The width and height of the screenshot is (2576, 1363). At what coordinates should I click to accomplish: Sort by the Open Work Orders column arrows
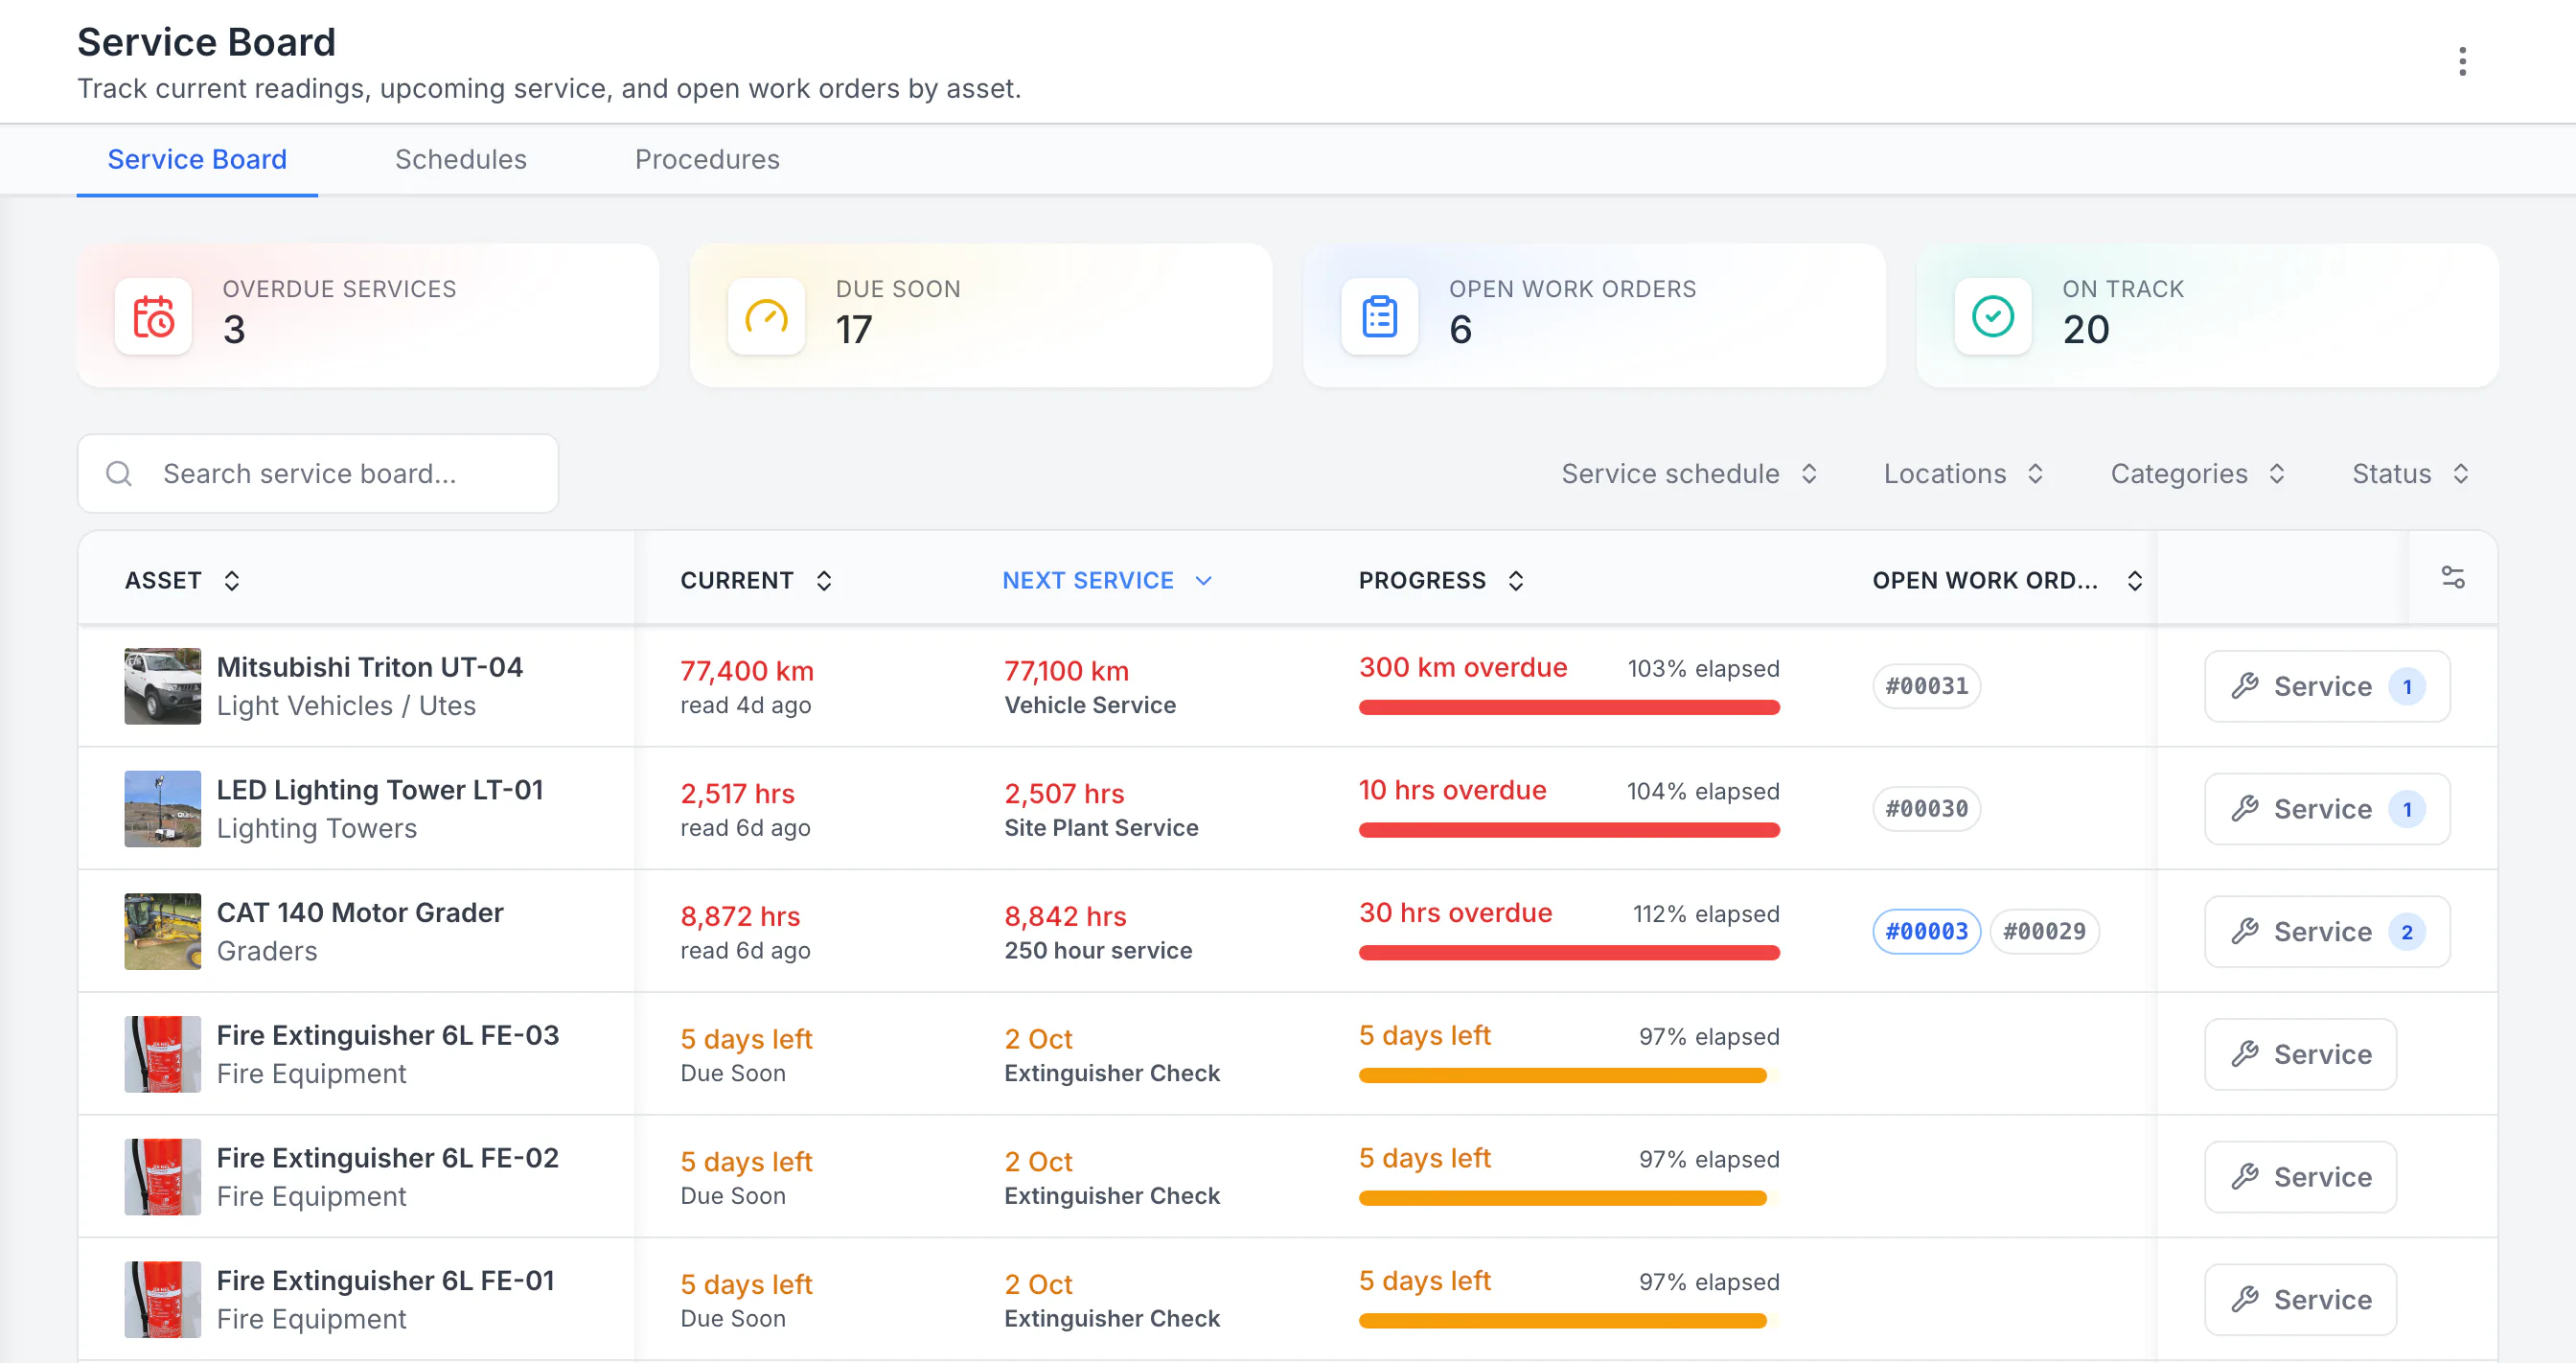[2135, 581]
